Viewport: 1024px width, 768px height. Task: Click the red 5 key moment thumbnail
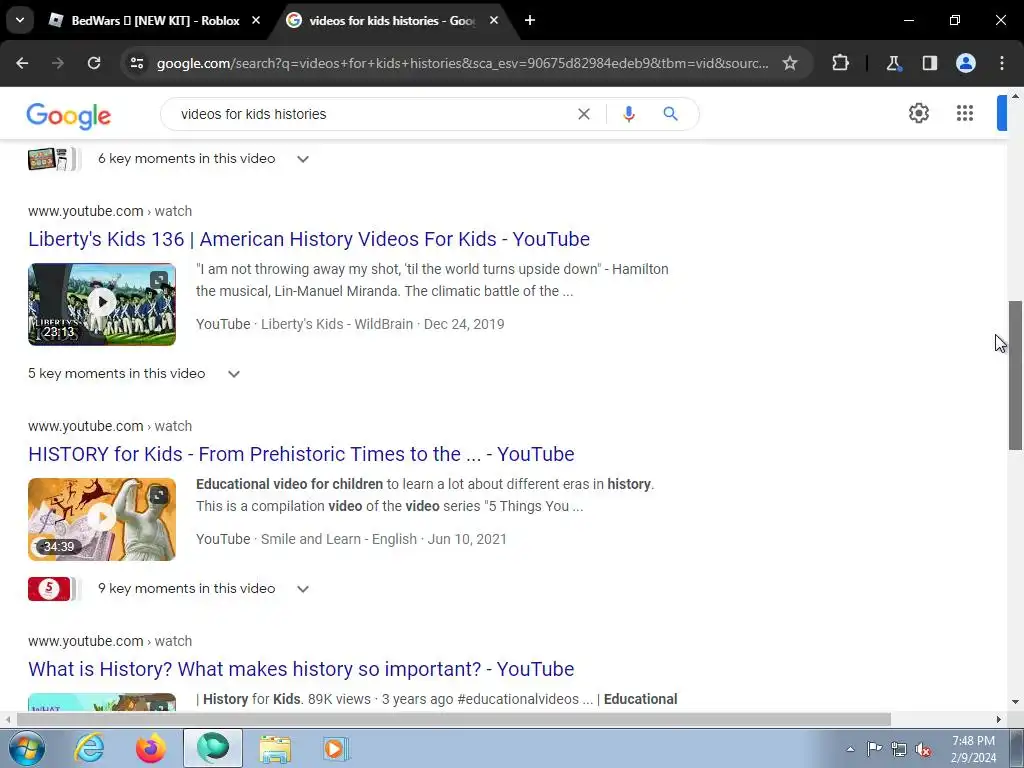coord(49,588)
